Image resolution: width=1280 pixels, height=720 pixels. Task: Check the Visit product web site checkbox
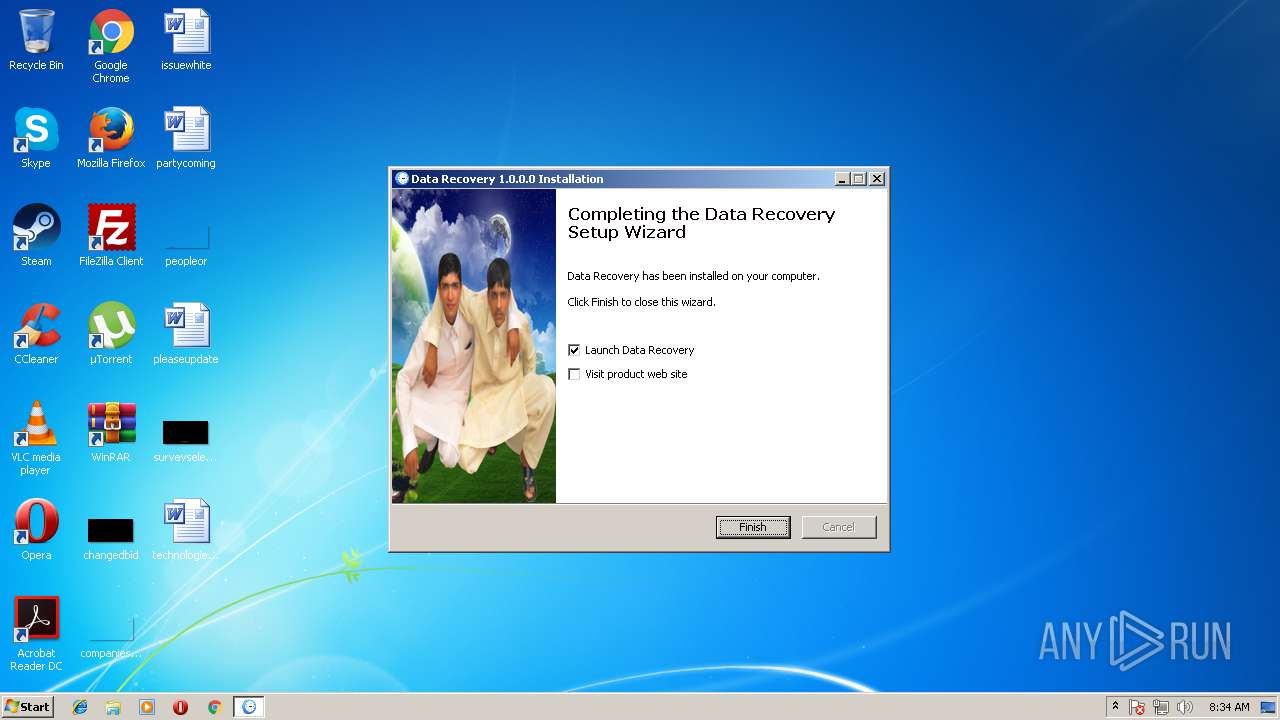pyautogui.click(x=574, y=374)
